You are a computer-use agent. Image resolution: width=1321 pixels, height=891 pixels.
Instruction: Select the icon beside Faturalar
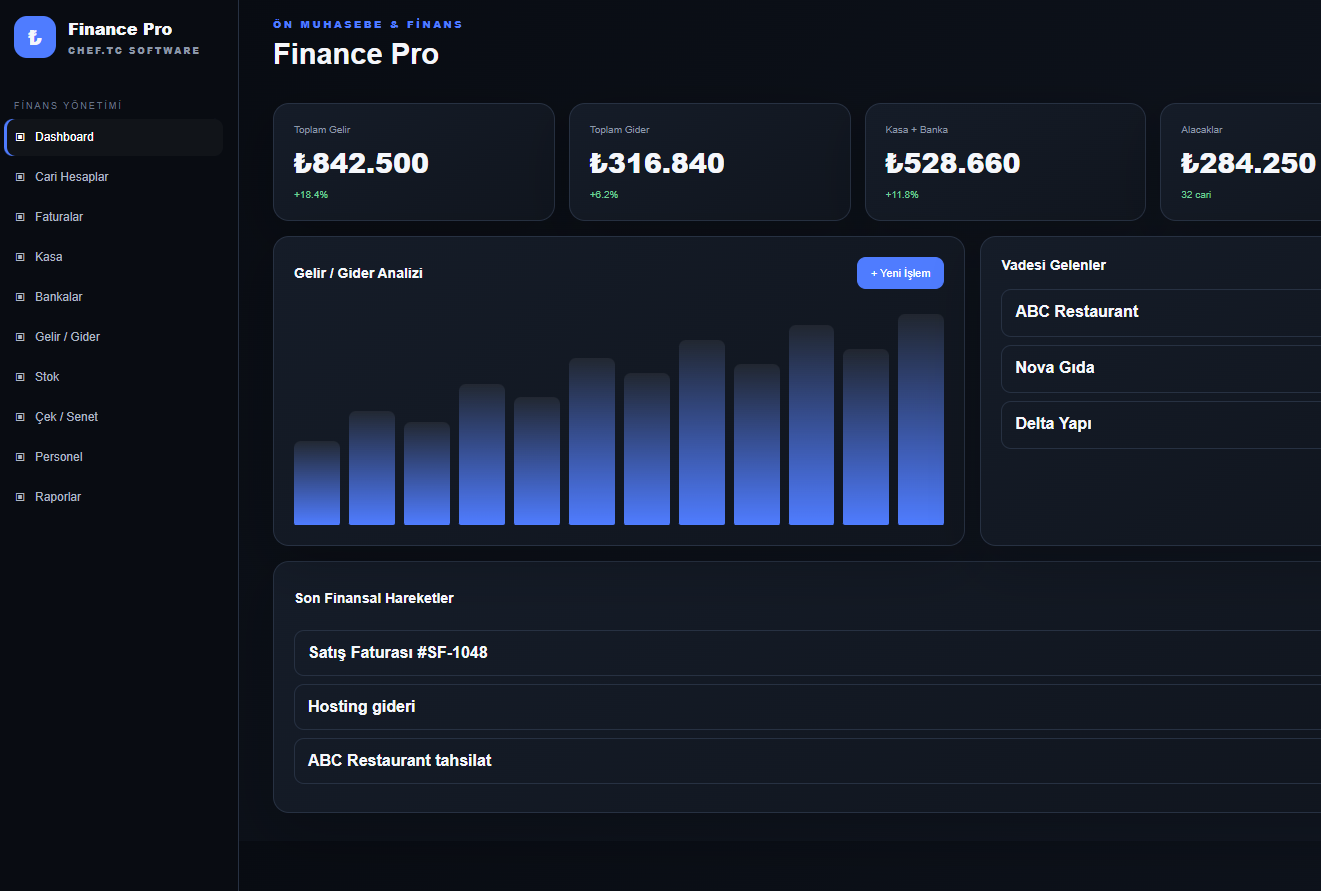(x=20, y=217)
